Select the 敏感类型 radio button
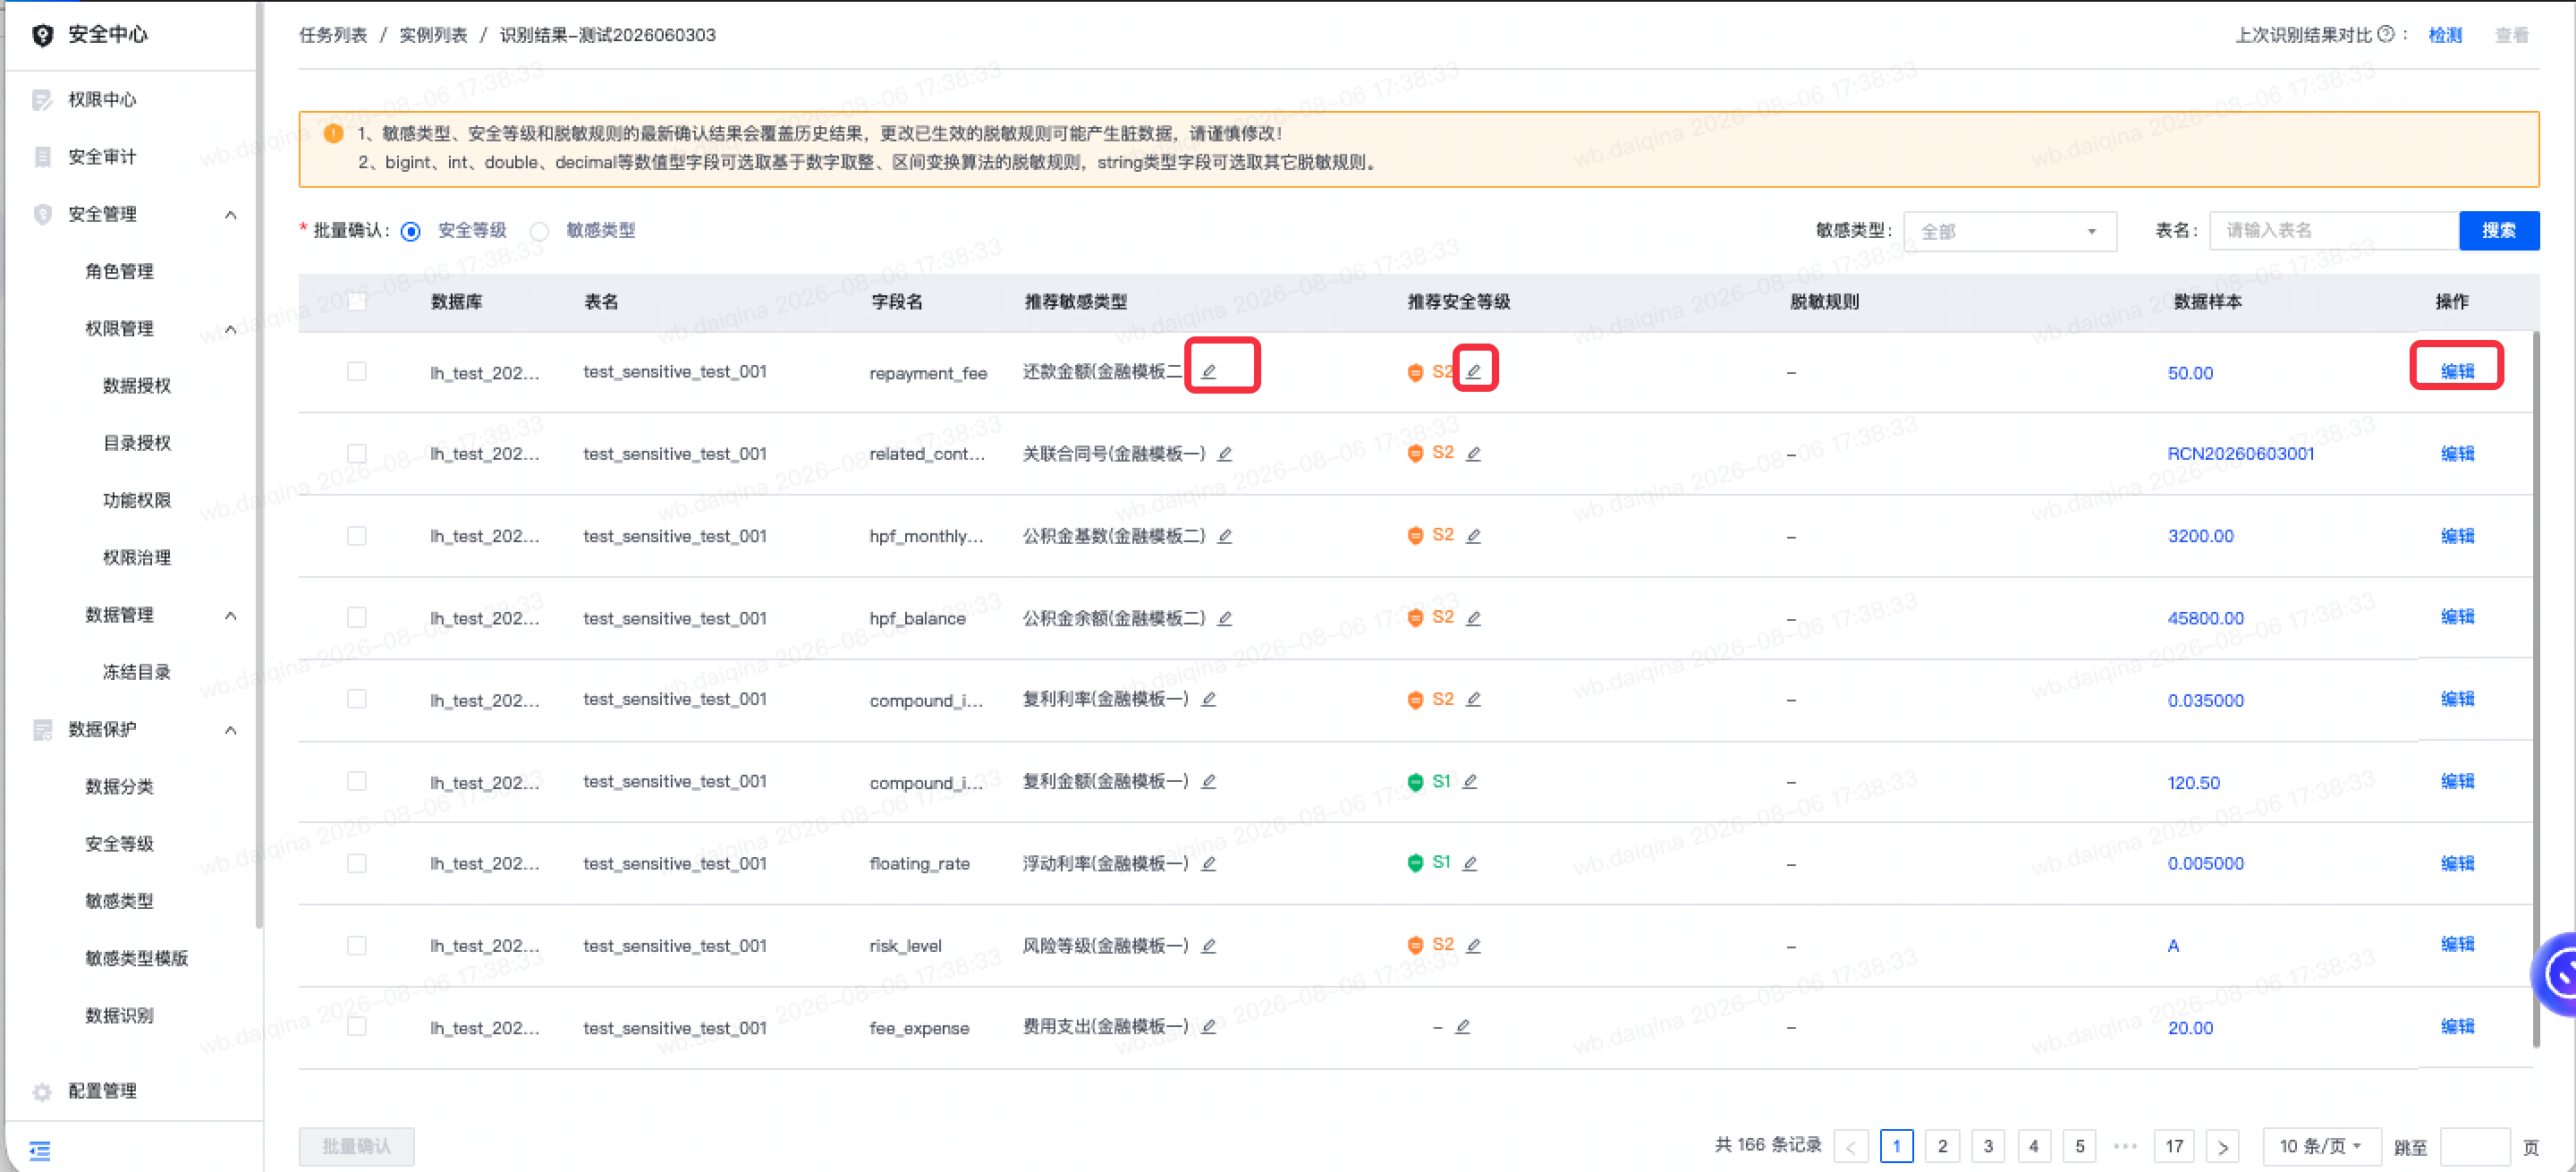Image resolution: width=2576 pixels, height=1172 pixels. 539,231
